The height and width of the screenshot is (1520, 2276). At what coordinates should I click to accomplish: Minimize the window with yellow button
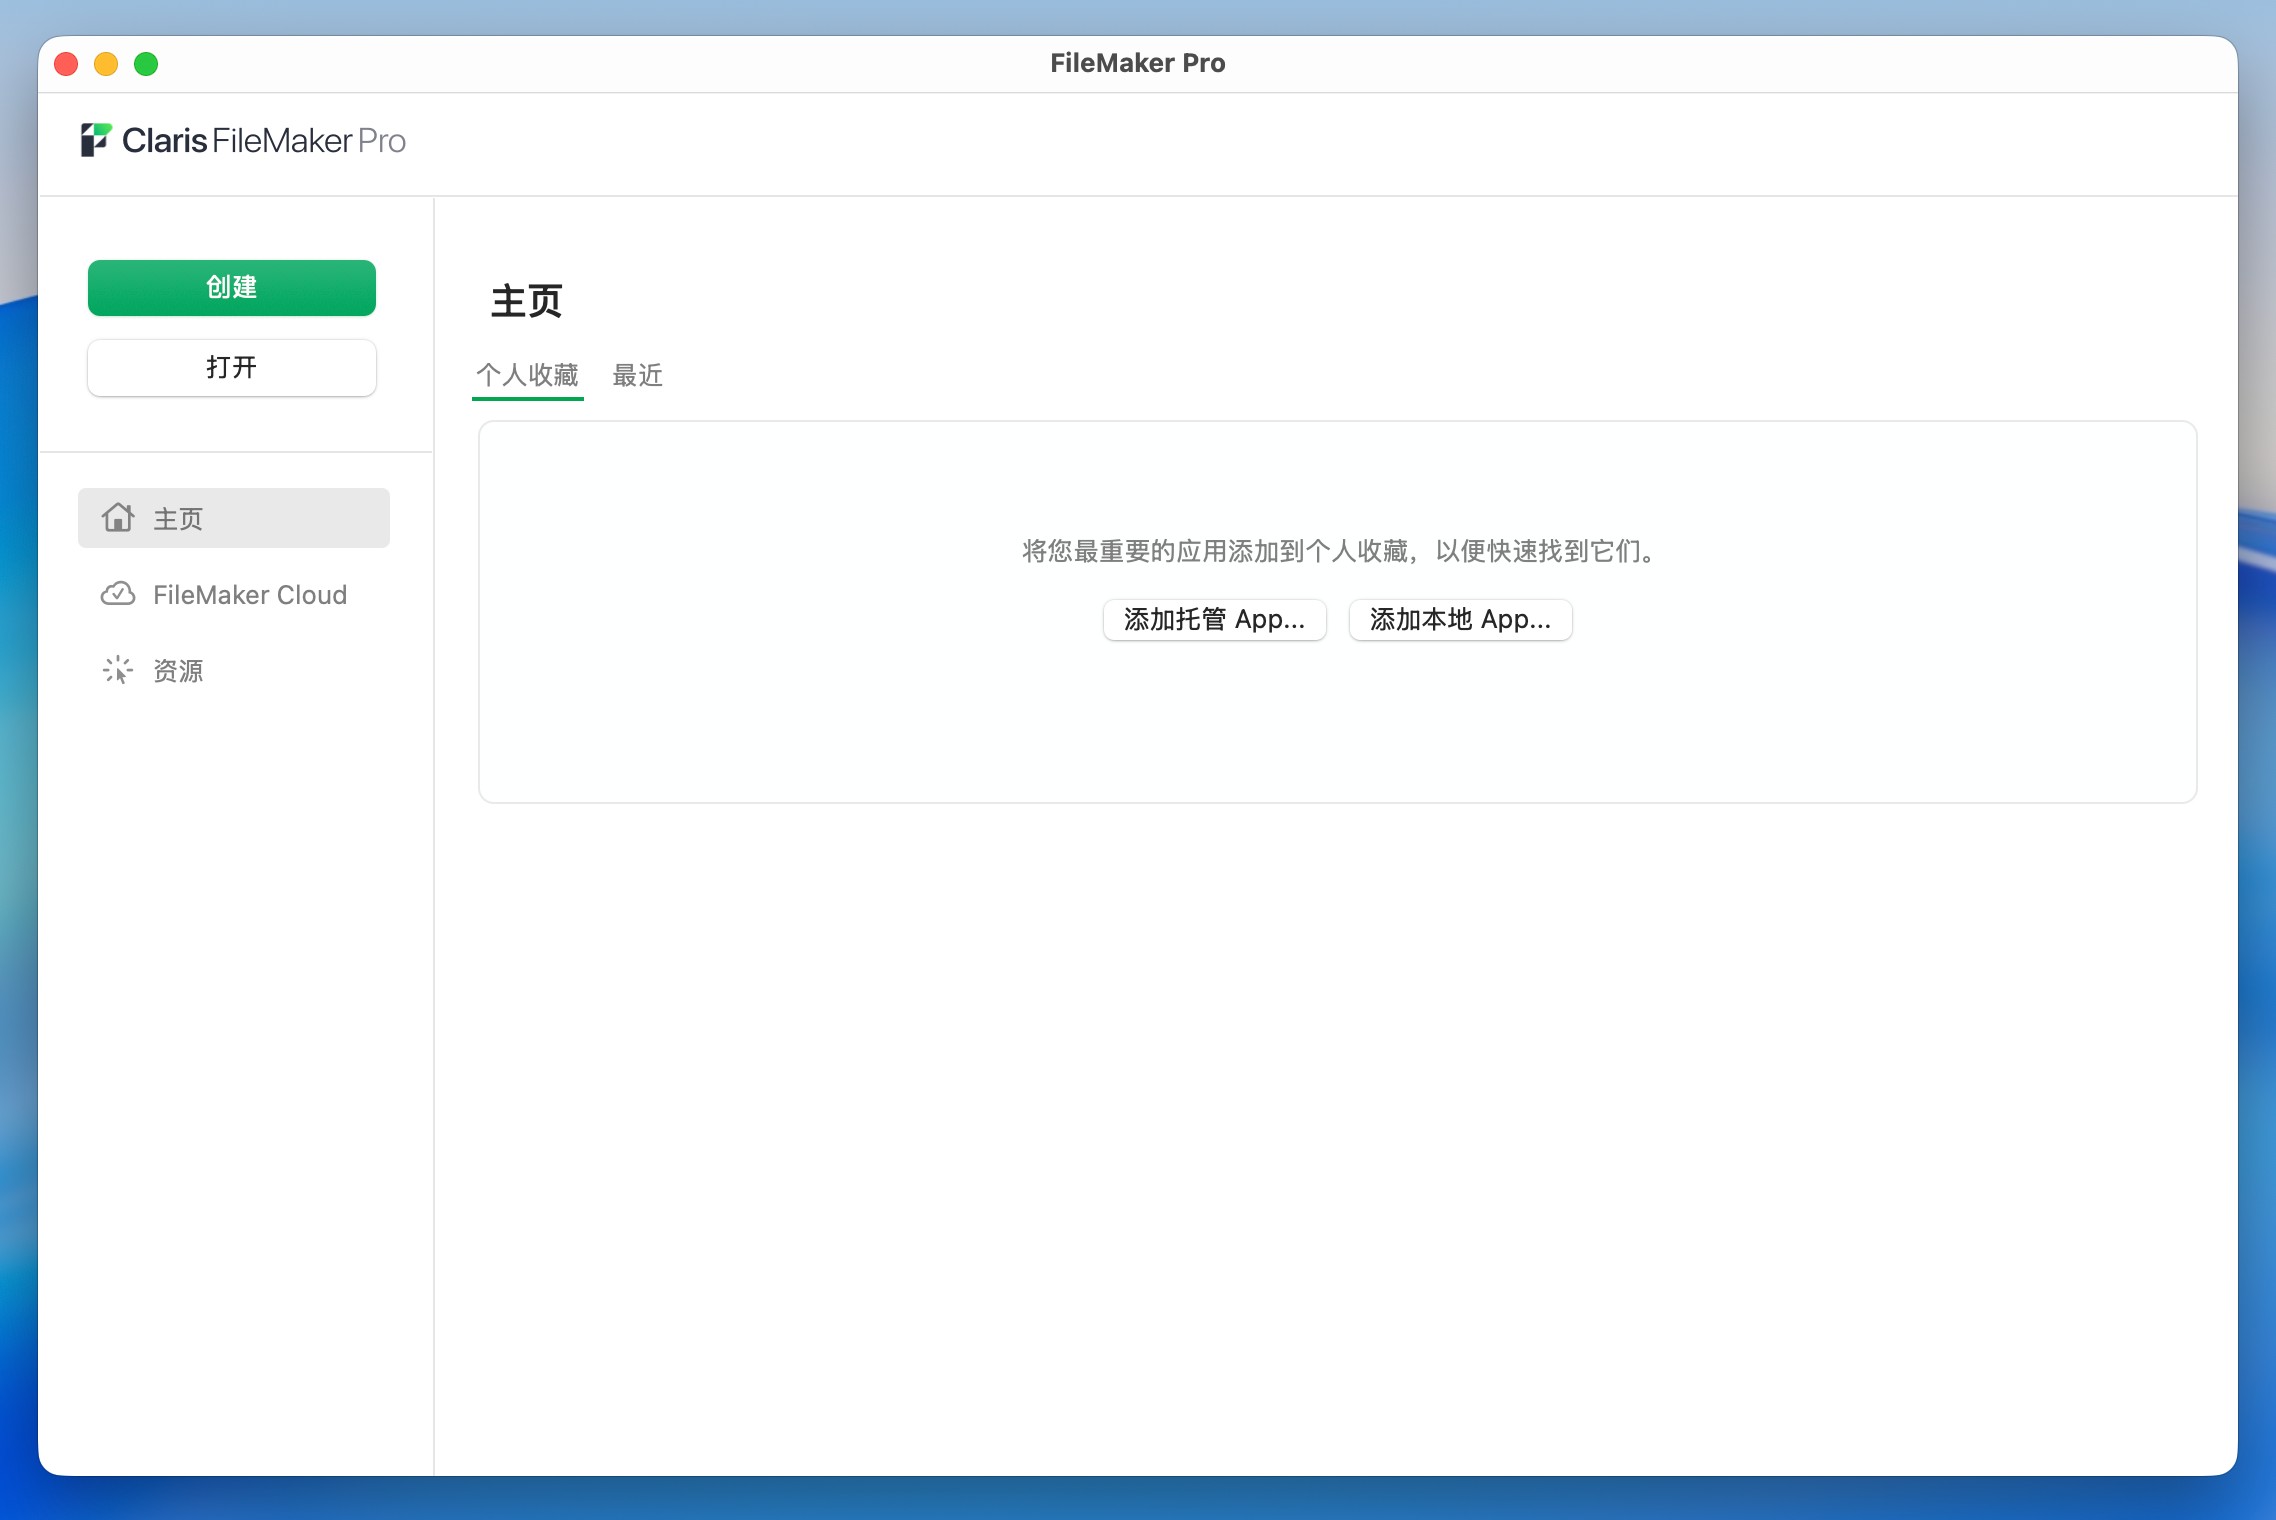coord(106,64)
